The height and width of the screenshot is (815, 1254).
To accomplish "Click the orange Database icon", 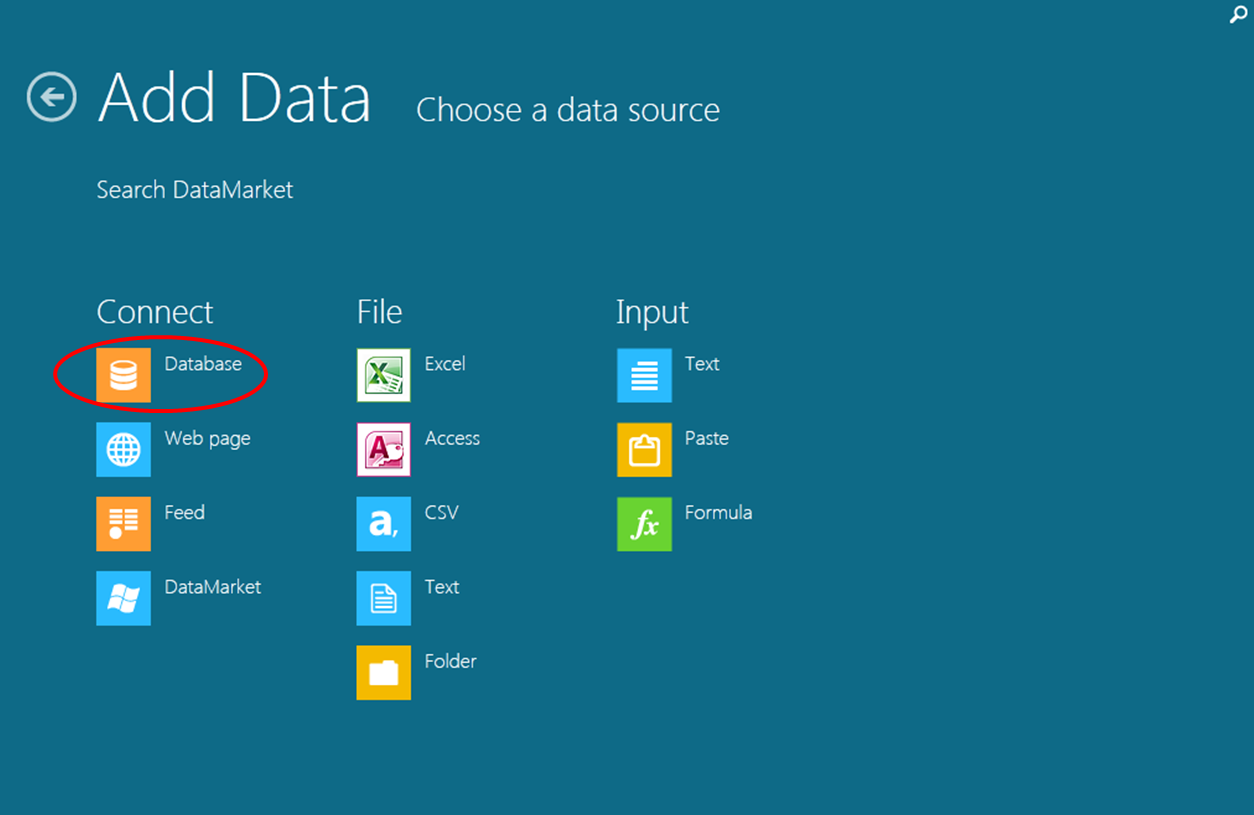I will pos(123,375).
